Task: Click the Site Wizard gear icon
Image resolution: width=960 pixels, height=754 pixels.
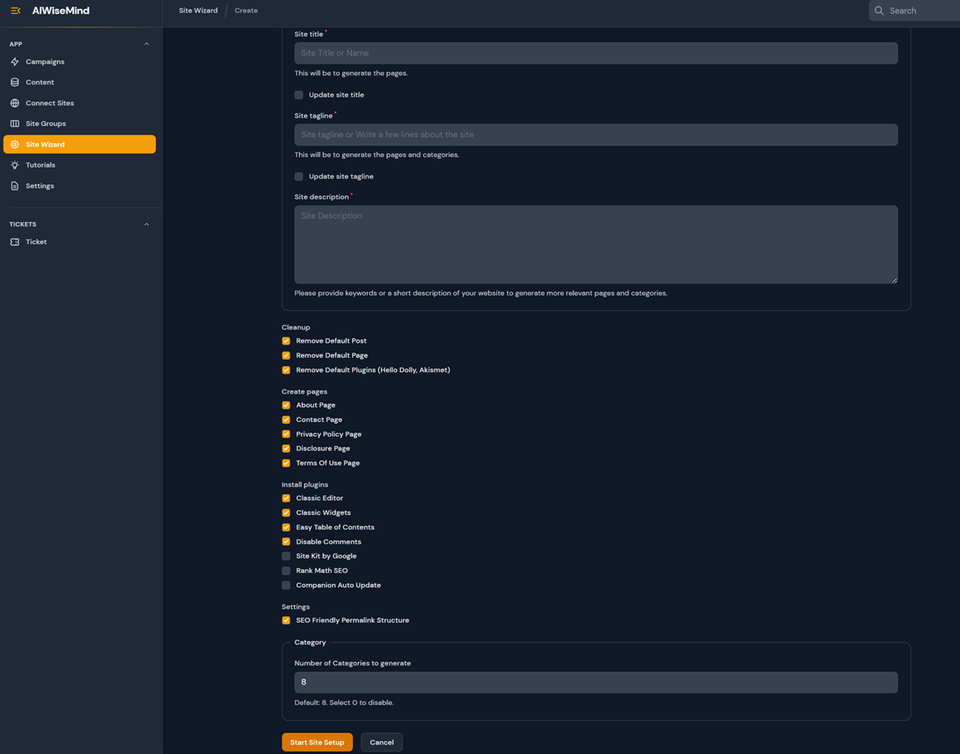Action: pyautogui.click(x=15, y=144)
